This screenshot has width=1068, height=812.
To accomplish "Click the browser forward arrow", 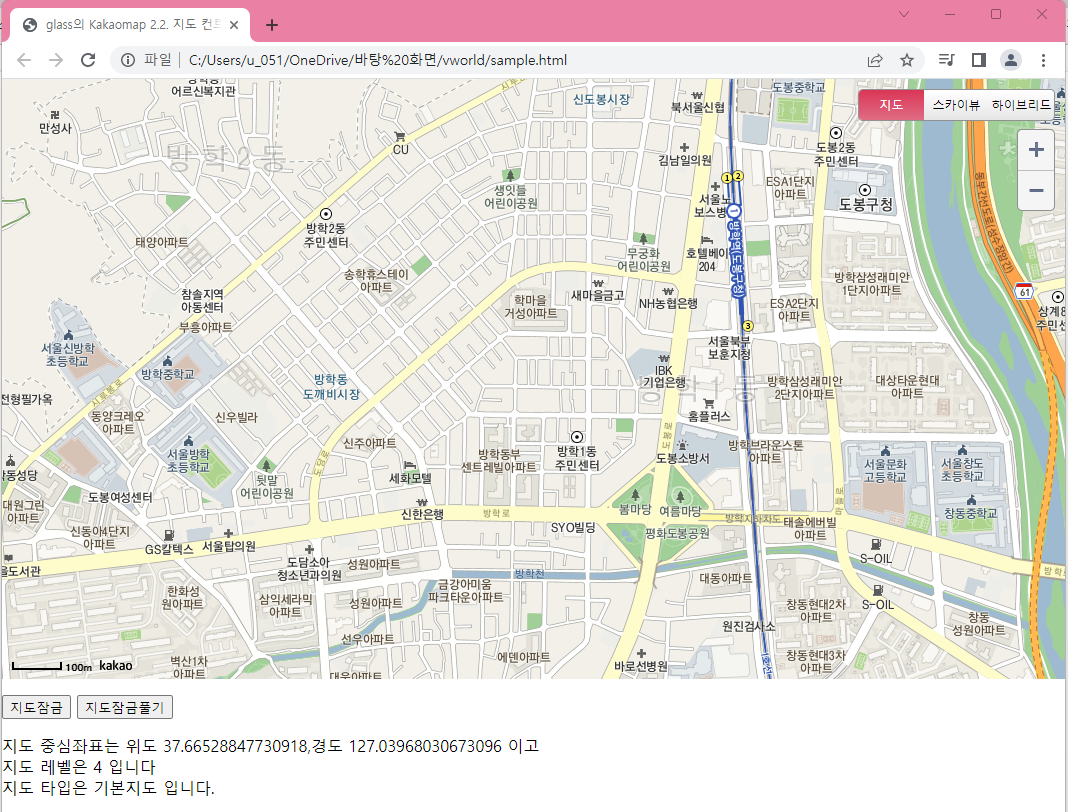I will (x=56, y=60).
